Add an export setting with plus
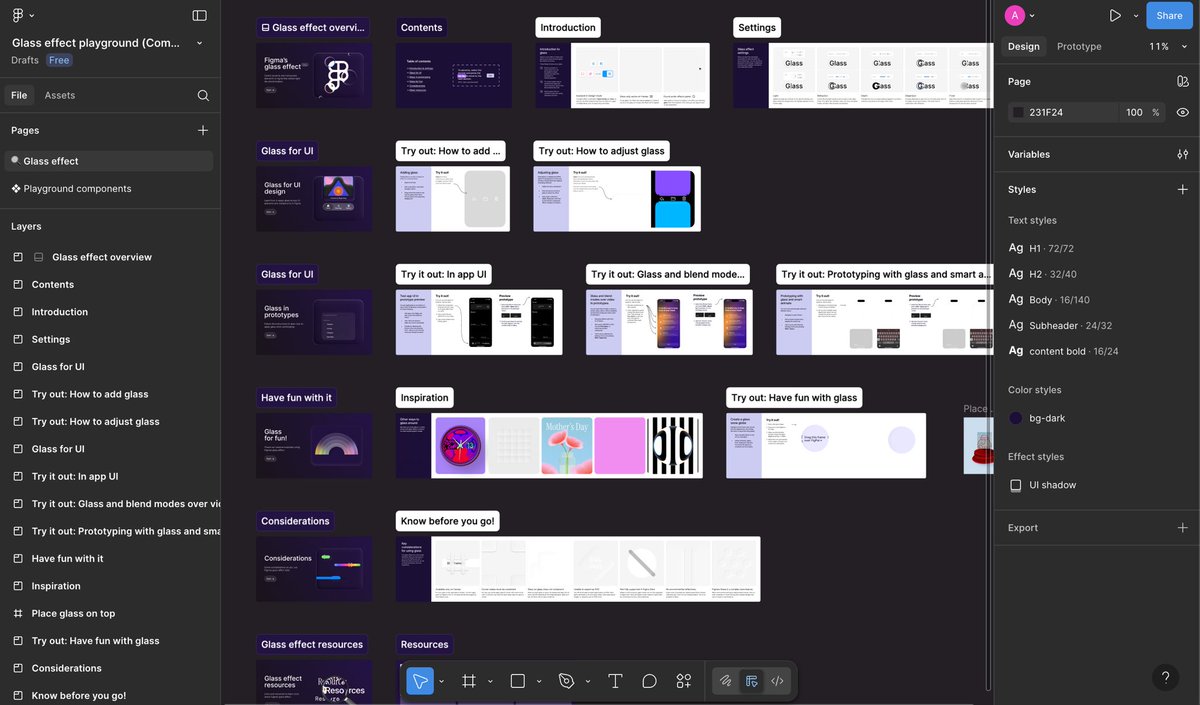 point(1183,527)
